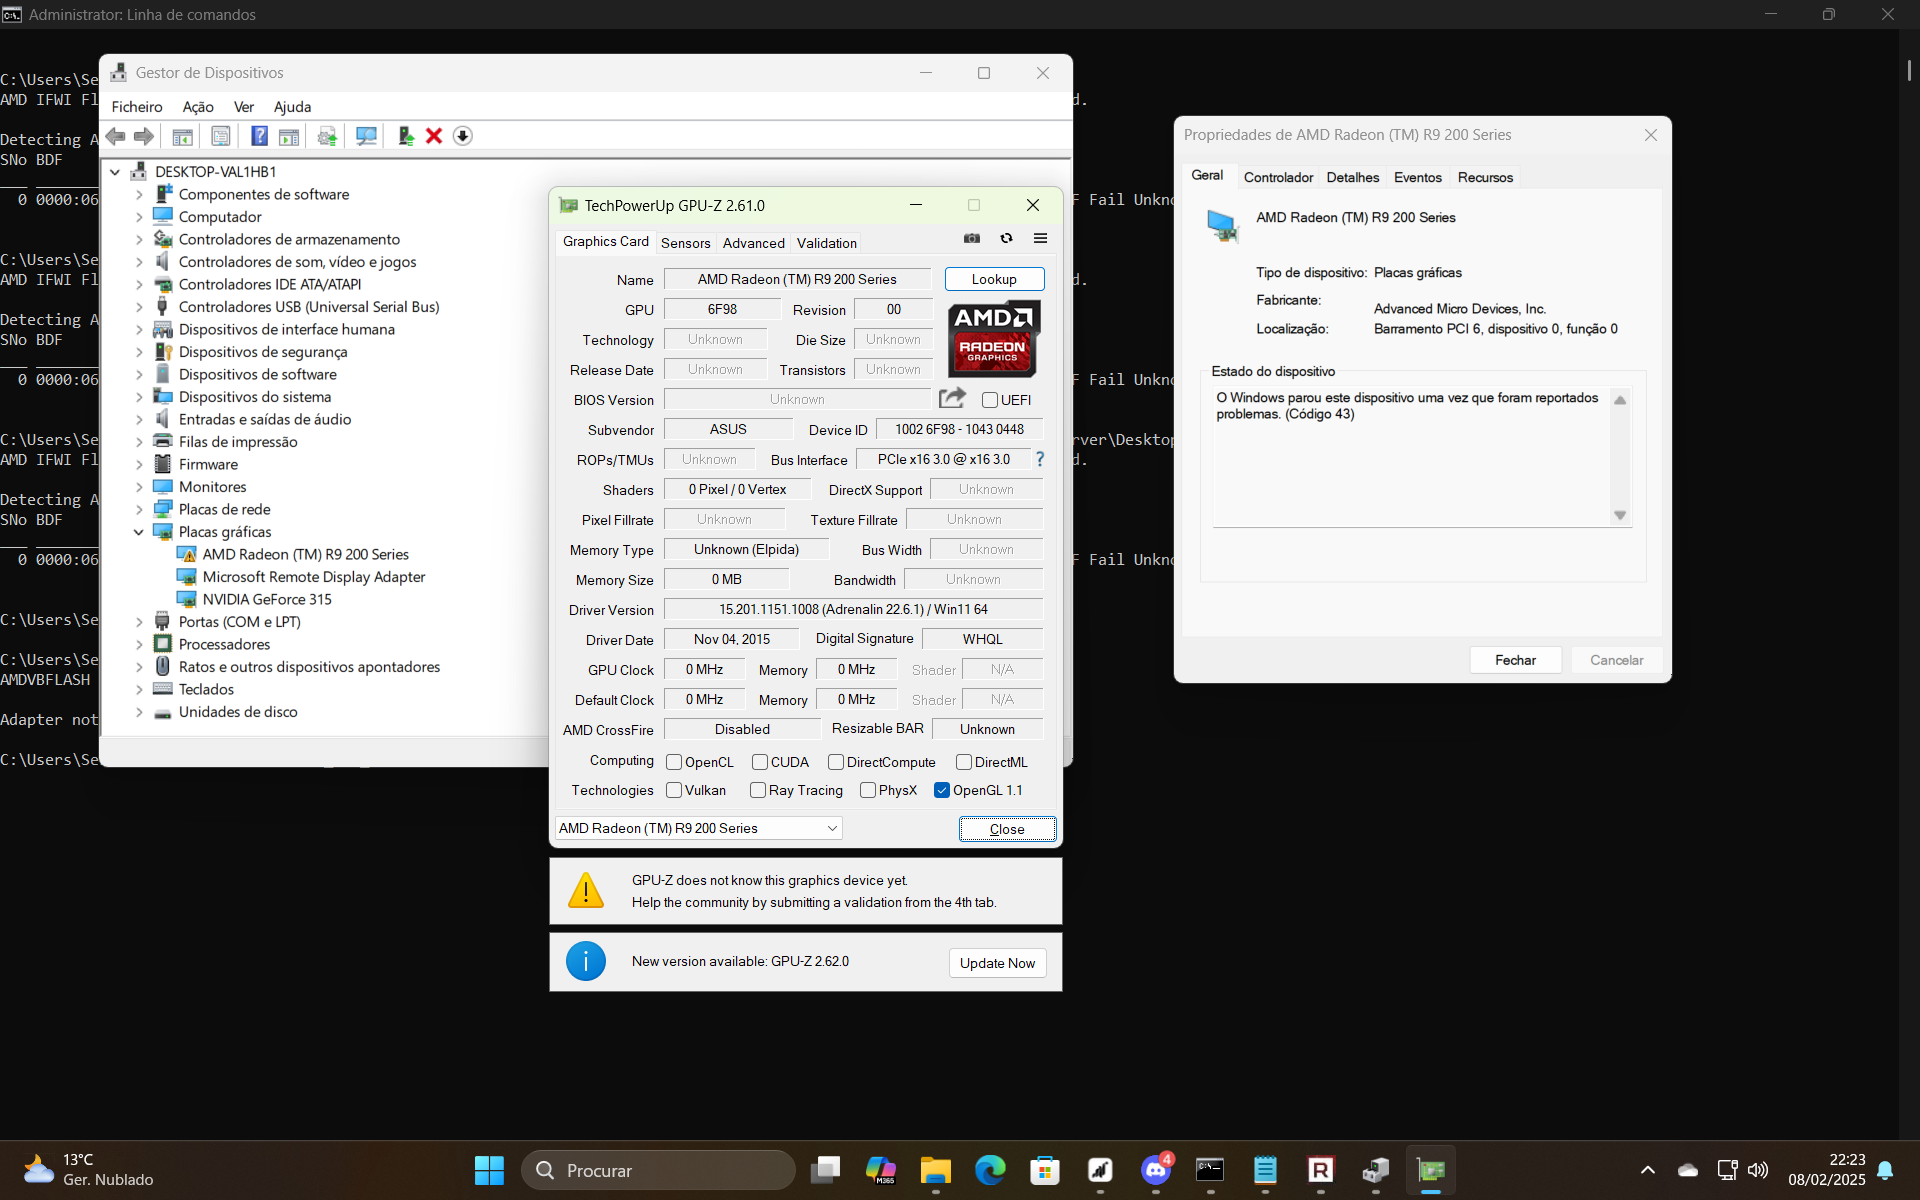Expand Controladores de armazenamento node
The height and width of the screenshot is (1200, 1920).
click(139, 240)
